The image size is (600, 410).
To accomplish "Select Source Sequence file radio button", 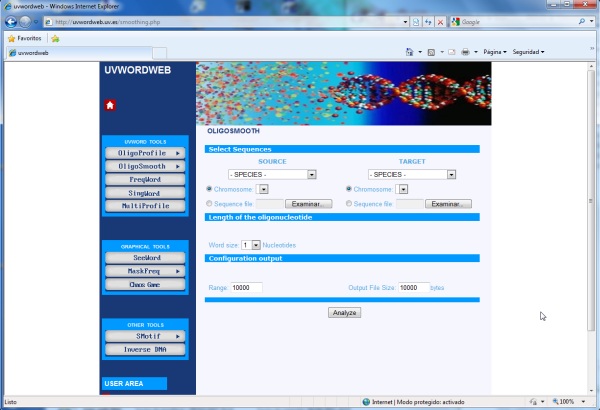I will pos(209,203).
